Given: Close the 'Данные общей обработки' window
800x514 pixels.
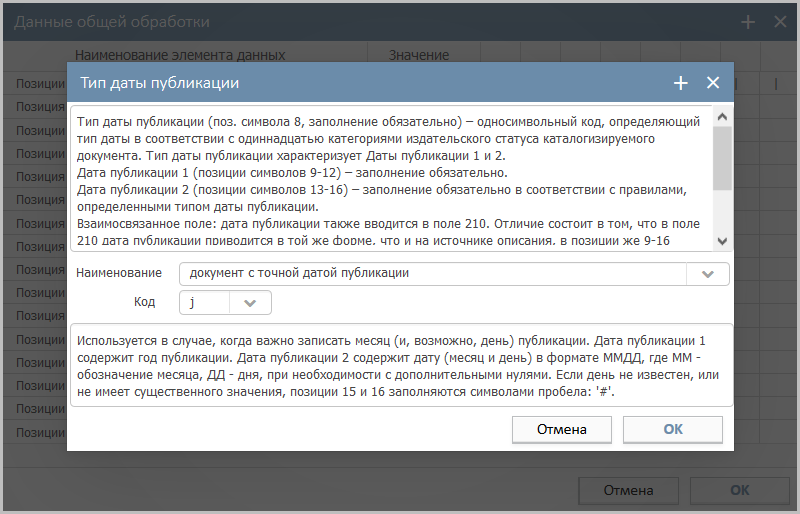Looking at the screenshot, I should (x=780, y=21).
